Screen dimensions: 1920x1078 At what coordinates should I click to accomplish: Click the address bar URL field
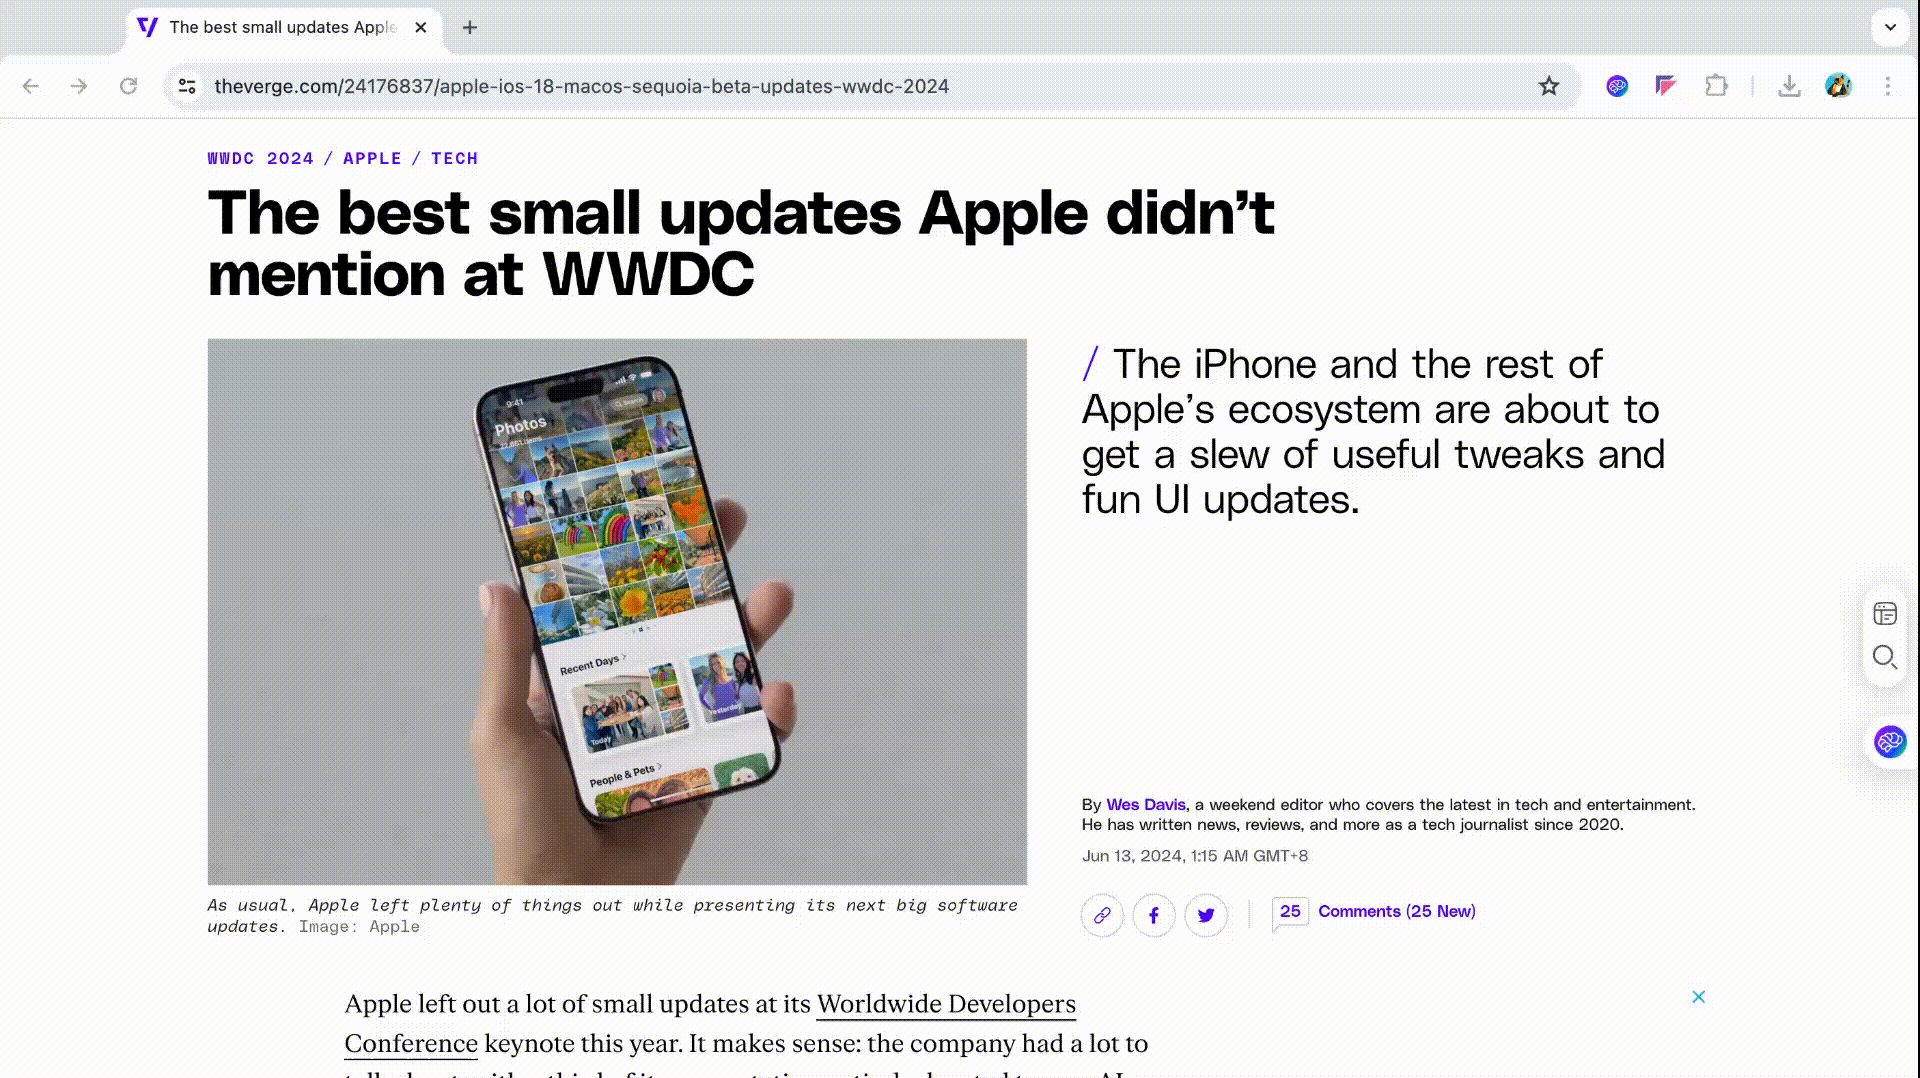[870, 86]
